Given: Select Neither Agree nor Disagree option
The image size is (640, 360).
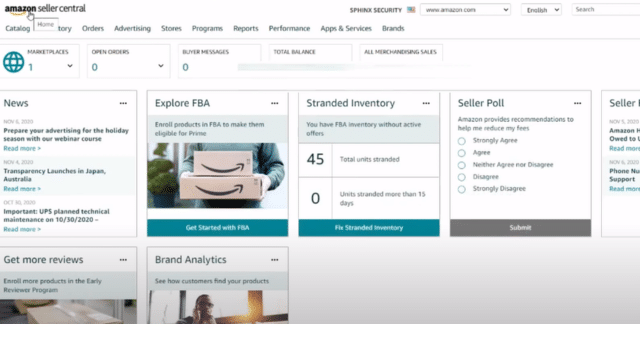Looking at the screenshot, I should pos(462,165).
